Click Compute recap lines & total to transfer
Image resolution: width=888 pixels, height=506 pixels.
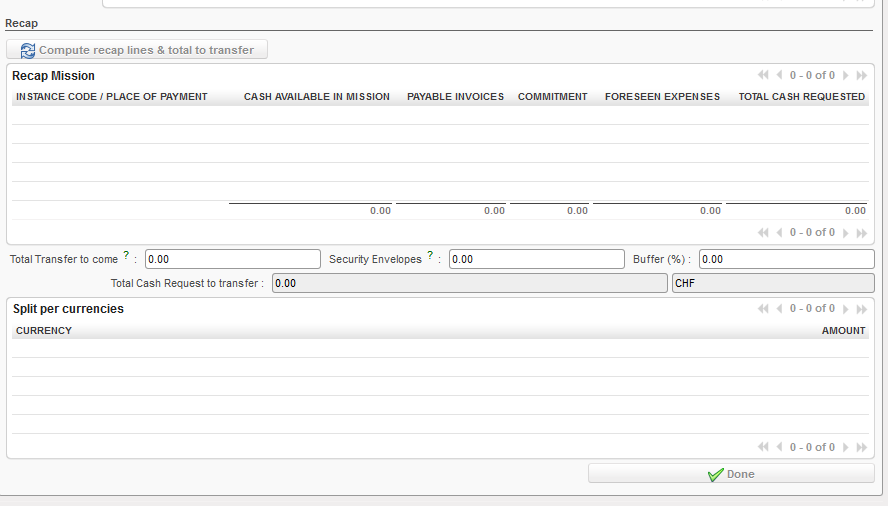point(146,50)
